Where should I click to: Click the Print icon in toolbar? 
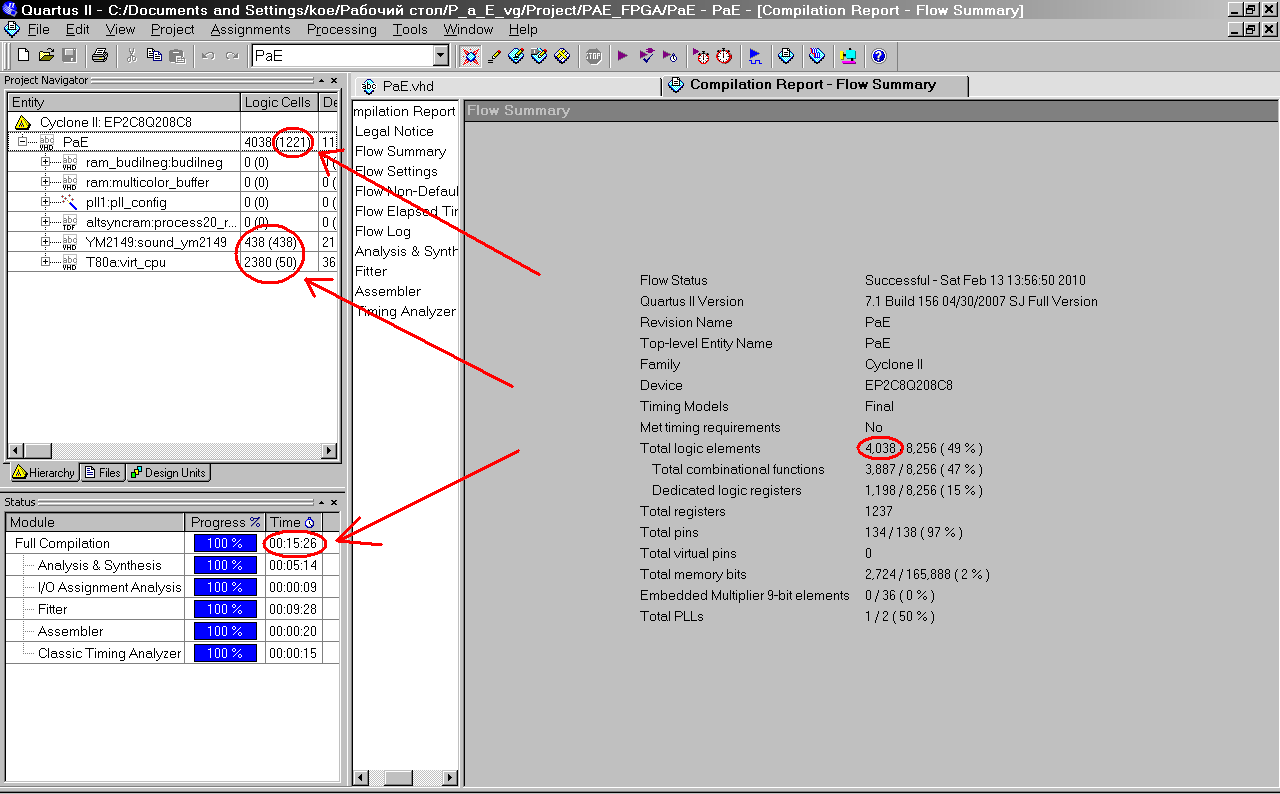point(100,56)
